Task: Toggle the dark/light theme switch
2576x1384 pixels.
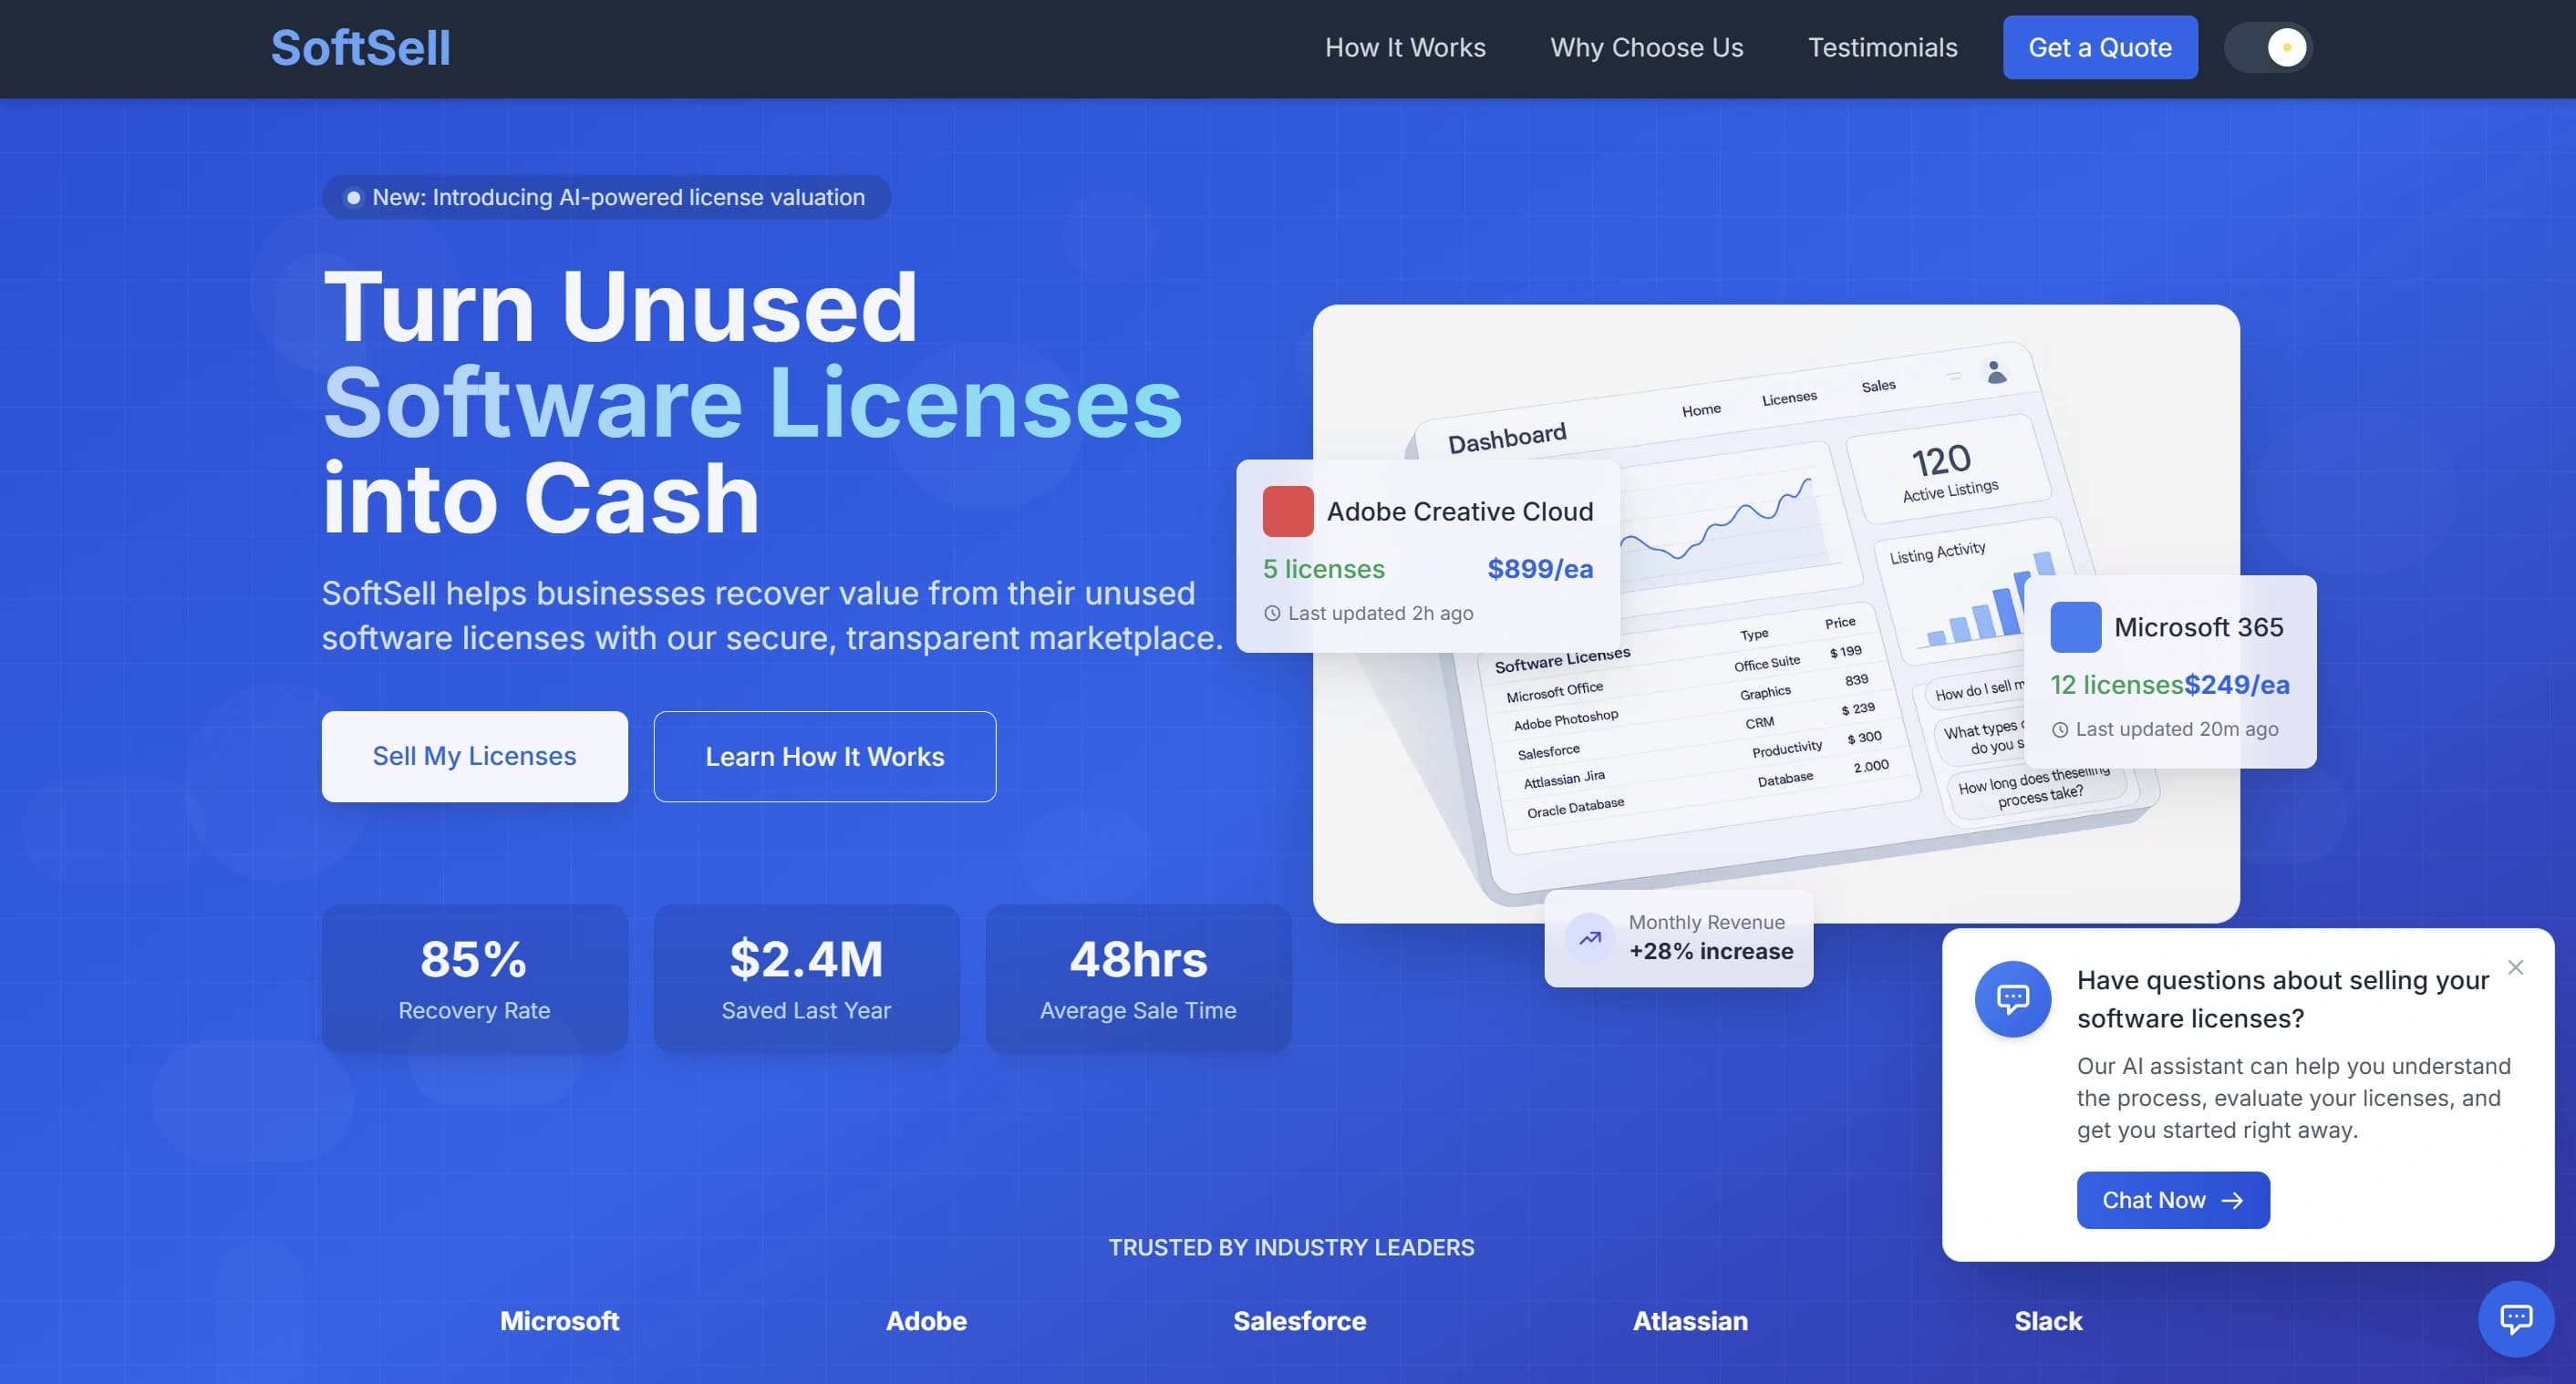Action: 2267,47
